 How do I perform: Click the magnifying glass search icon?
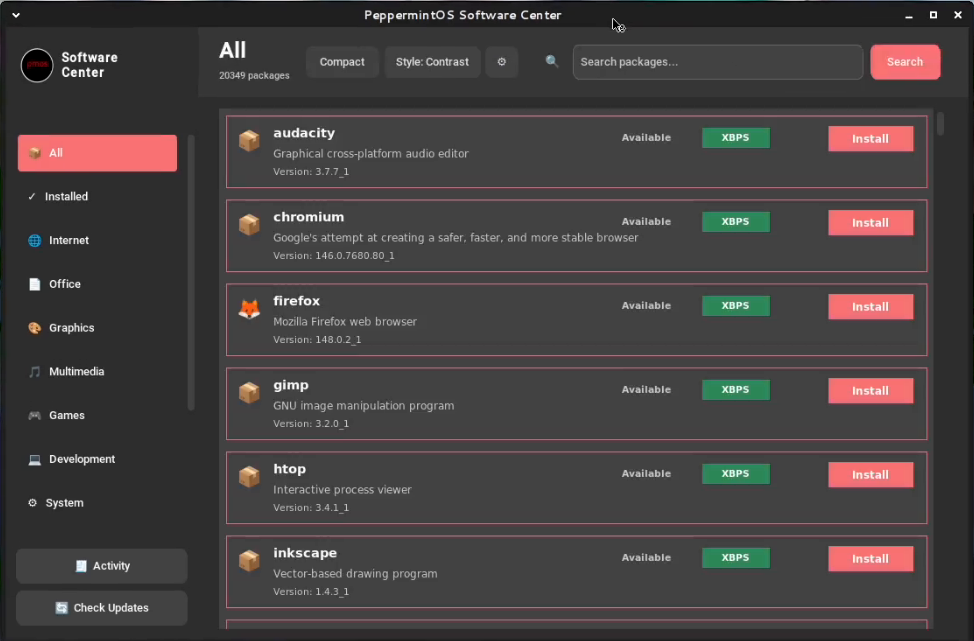tap(552, 62)
